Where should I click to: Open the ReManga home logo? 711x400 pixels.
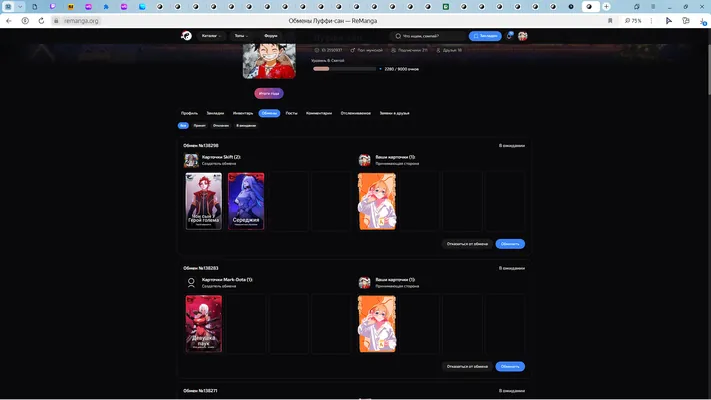point(186,36)
